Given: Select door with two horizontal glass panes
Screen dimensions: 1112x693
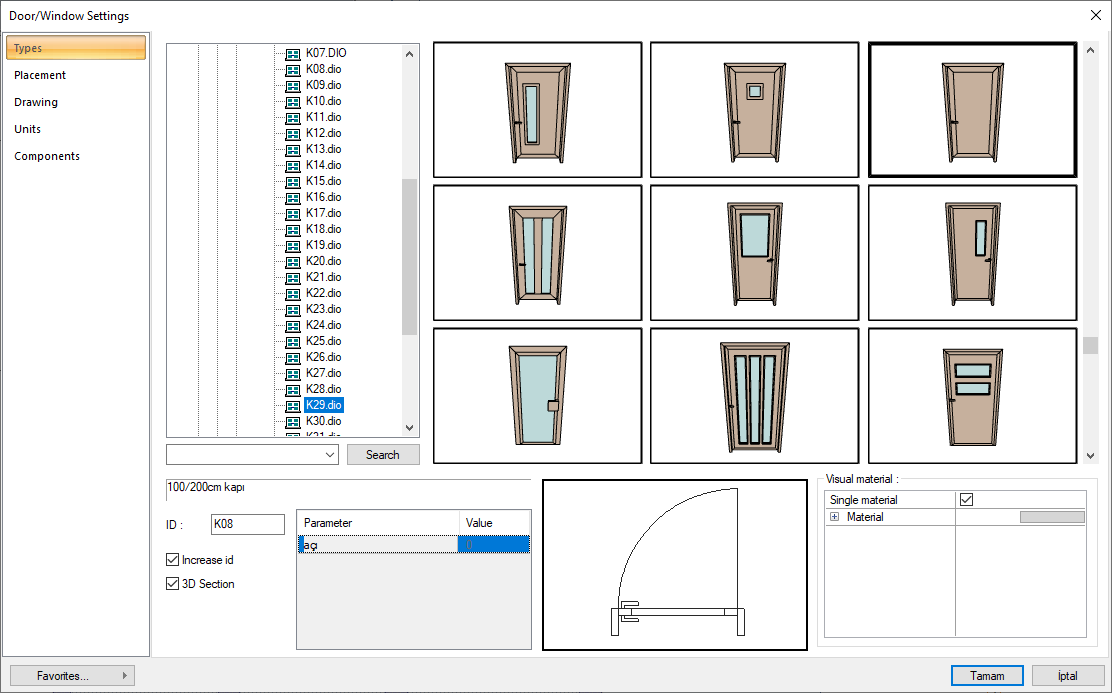Looking at the screenshot, I should (x=972, y=395).
